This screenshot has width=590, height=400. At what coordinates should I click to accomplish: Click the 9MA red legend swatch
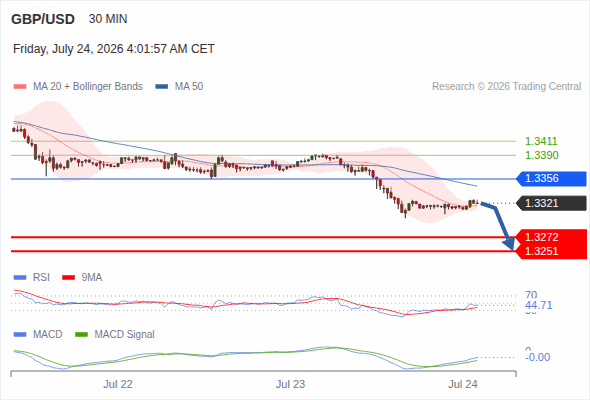(68, 278)
